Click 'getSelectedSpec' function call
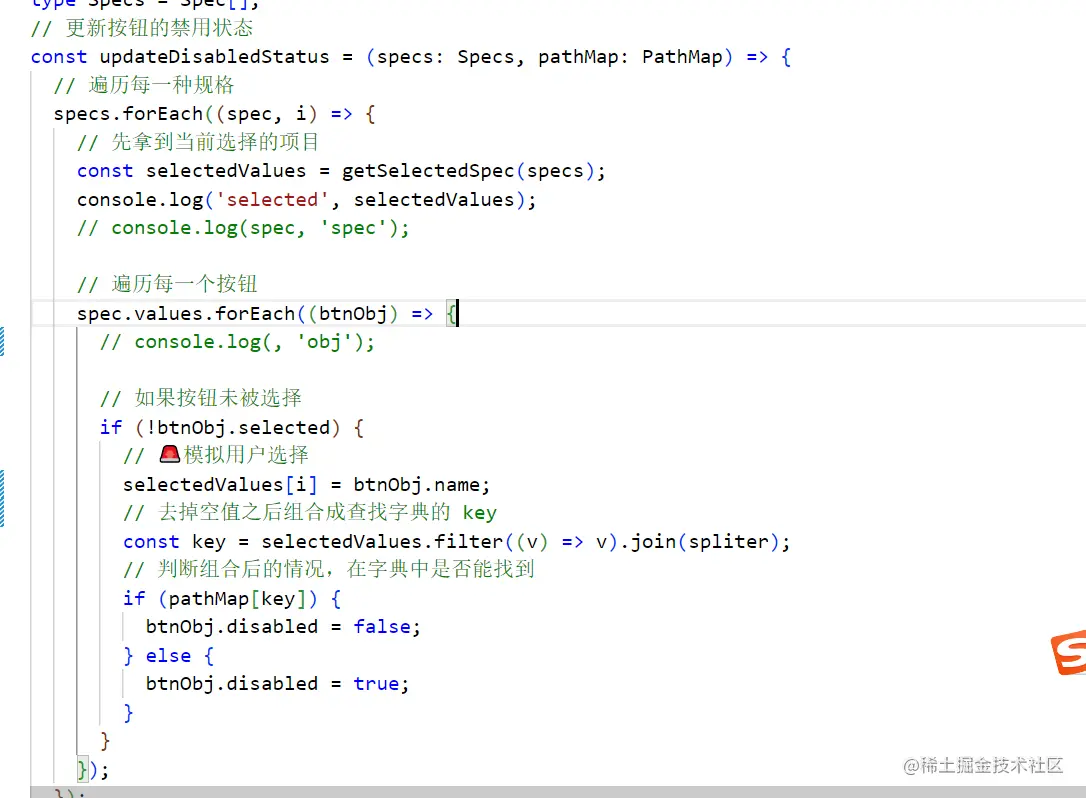This screenshot has height=798, width=1086. (x=428, y=171)
